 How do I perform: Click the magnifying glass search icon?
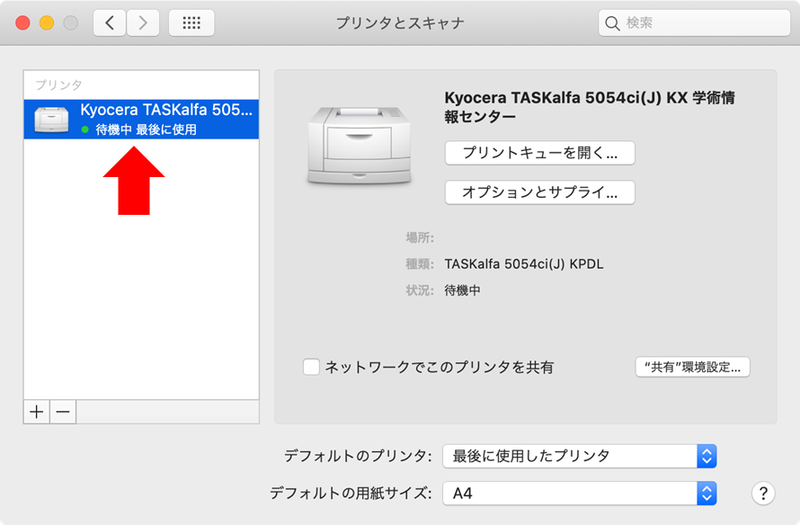pyautogui.click(x=612, y=23)
